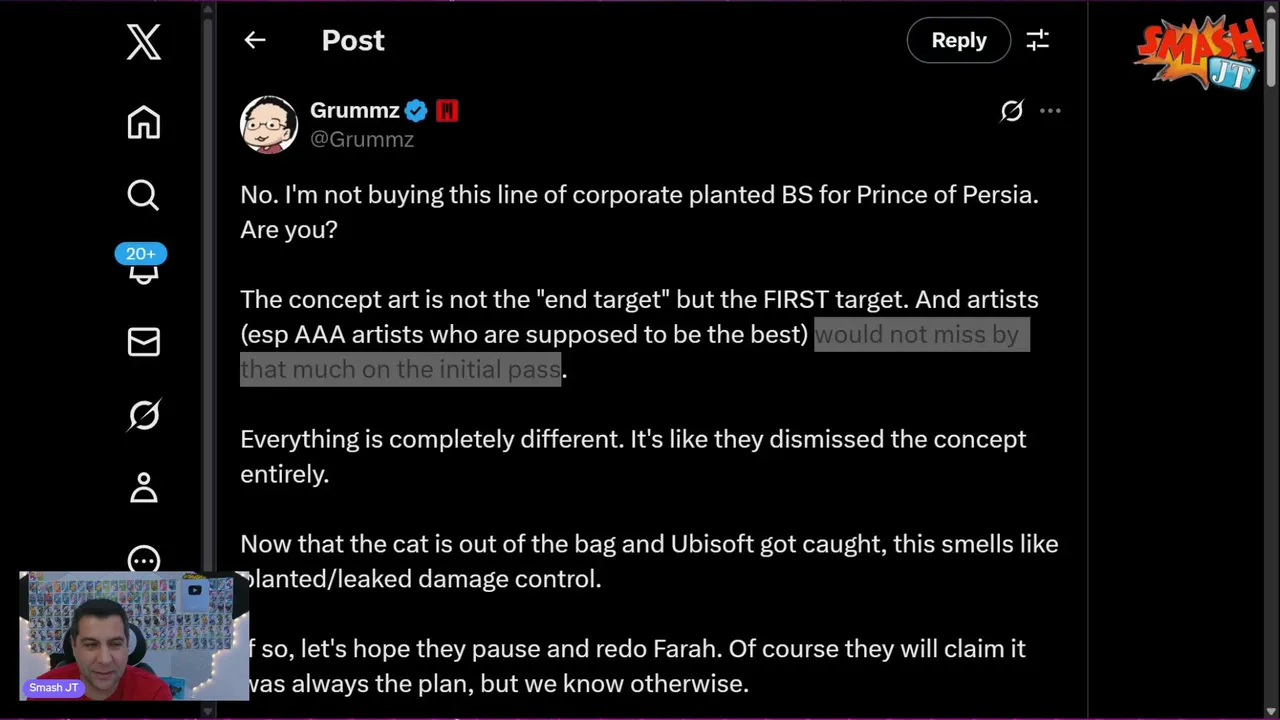This screenshot has height=720, width=1280.
Task: Open Messages envelope icon
Action: 144,342
